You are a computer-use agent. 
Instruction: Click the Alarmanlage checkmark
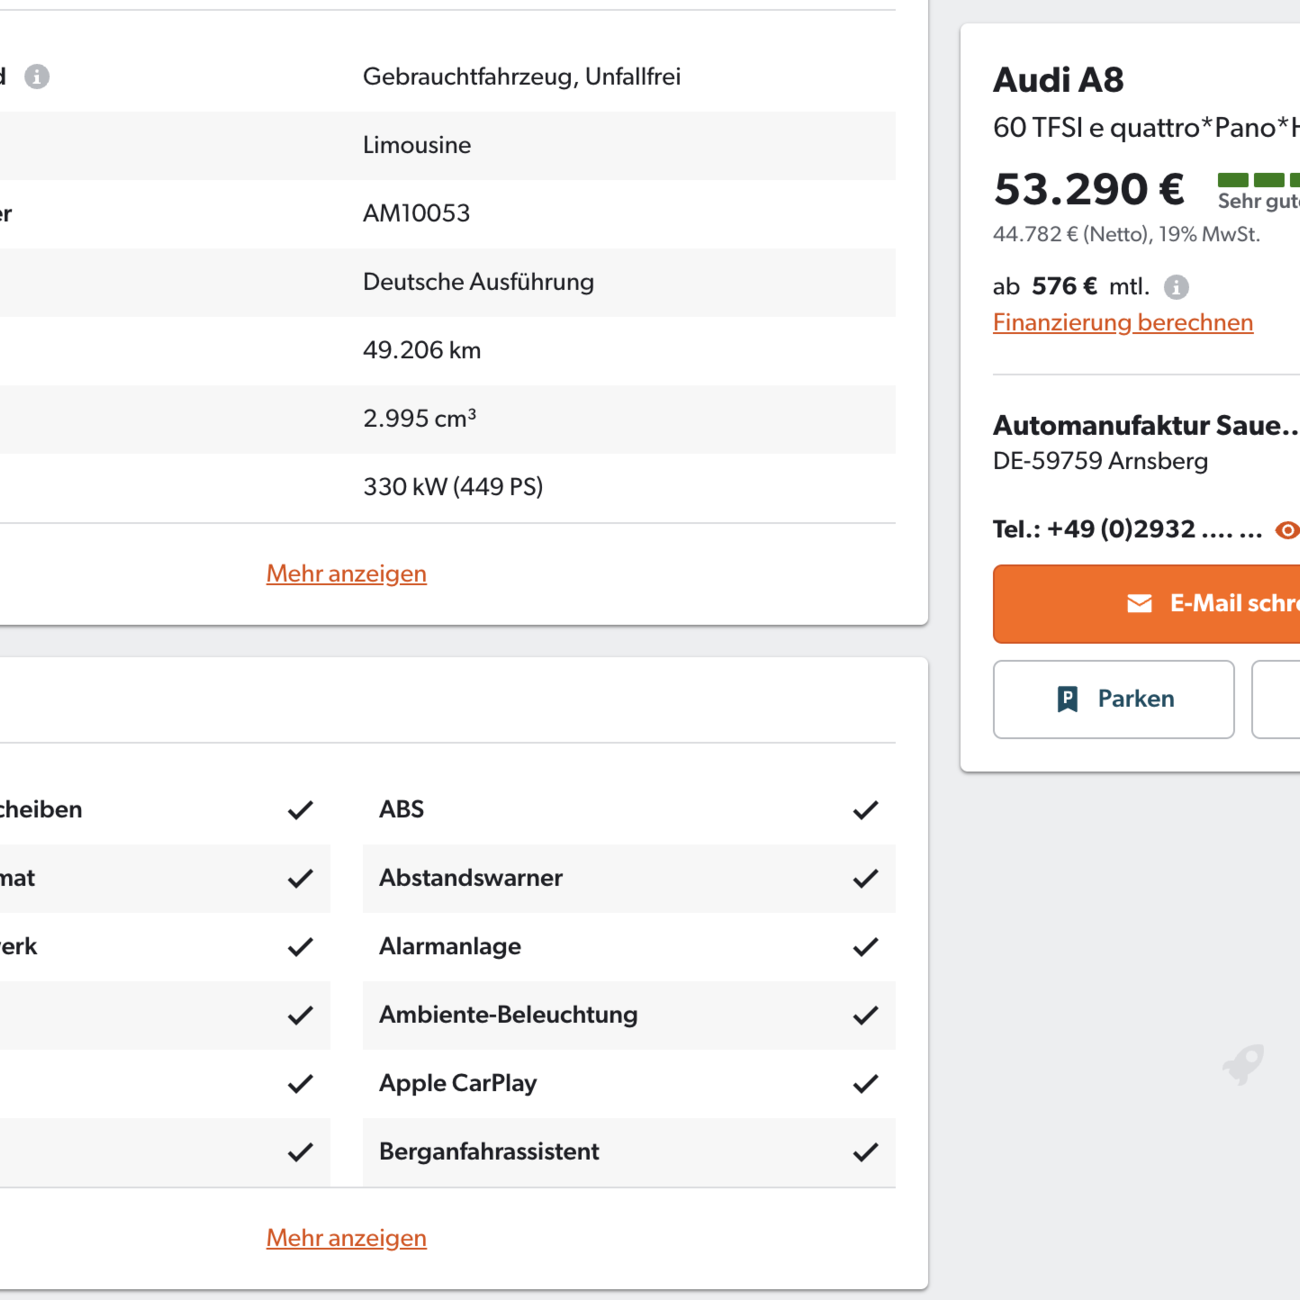(866, 946)
